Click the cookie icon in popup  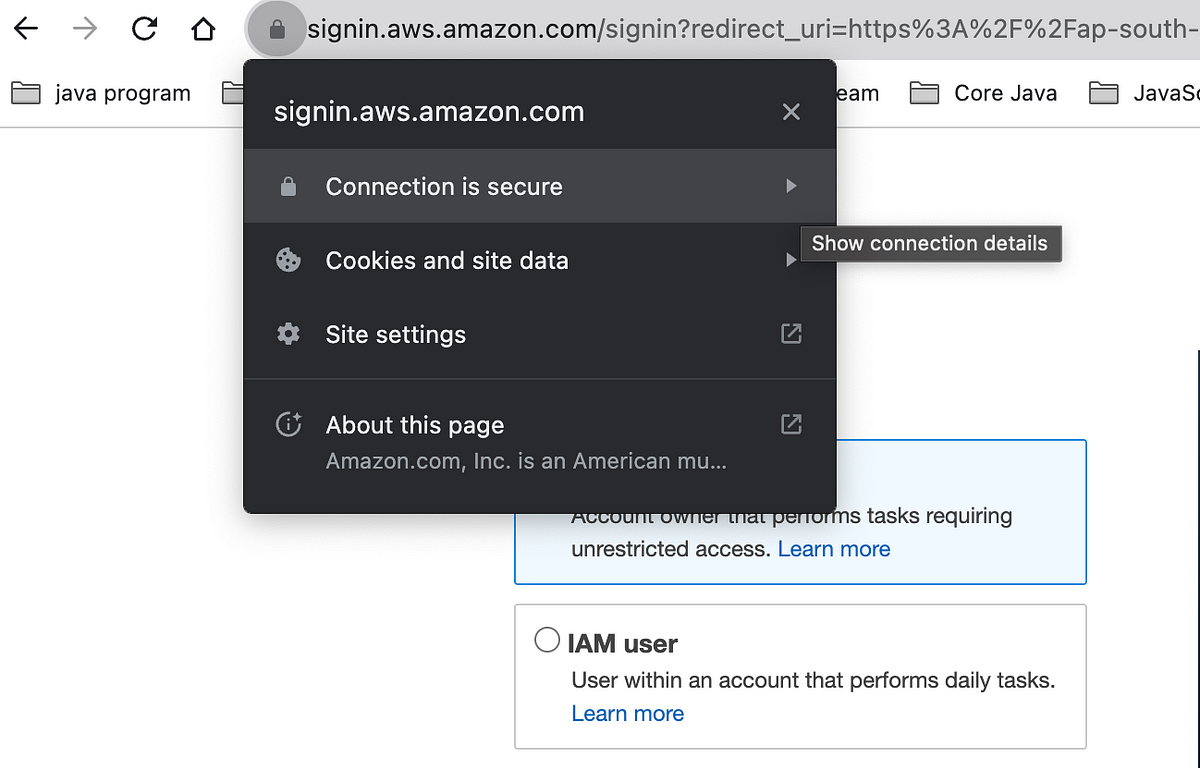288,260
